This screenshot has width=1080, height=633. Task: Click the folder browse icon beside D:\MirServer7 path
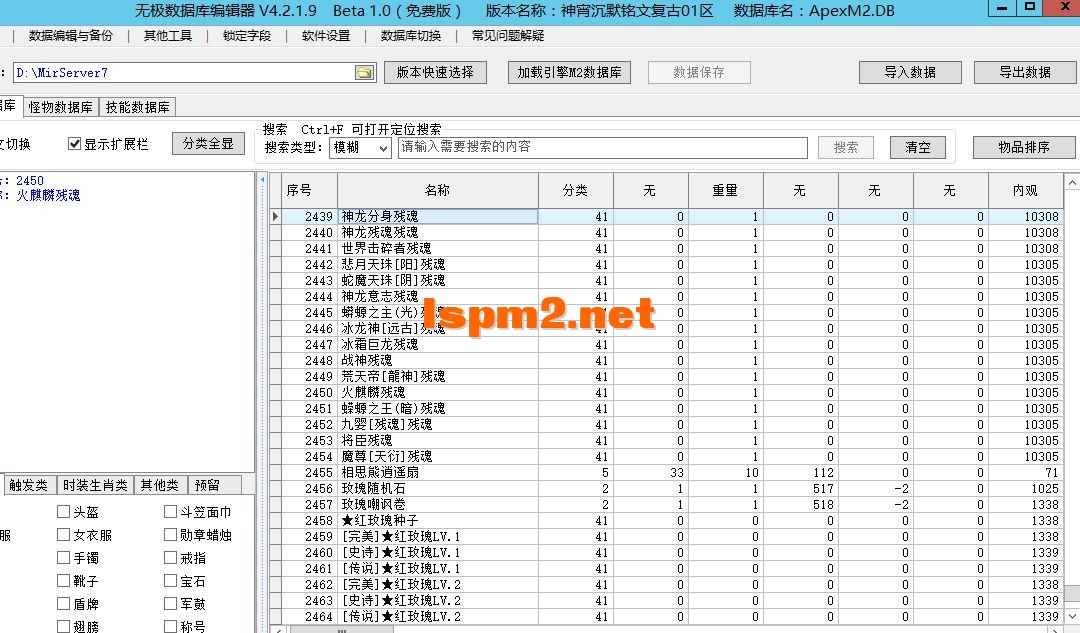(x=364, y=72)
